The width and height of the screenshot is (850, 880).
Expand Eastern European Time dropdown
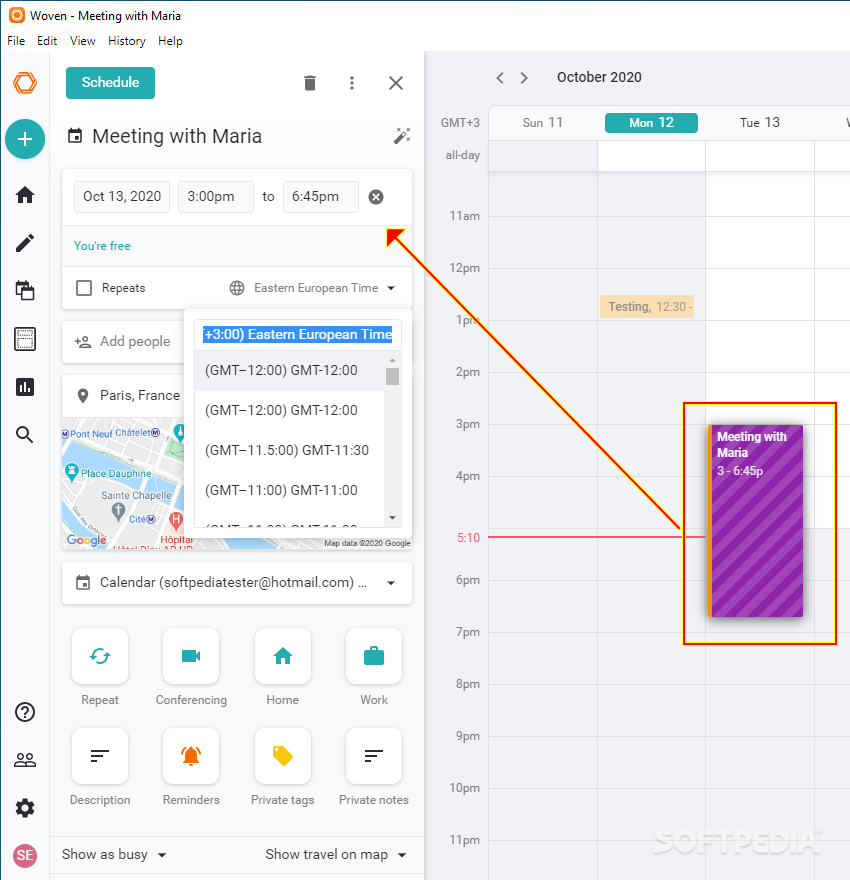[x=313, y=288]
